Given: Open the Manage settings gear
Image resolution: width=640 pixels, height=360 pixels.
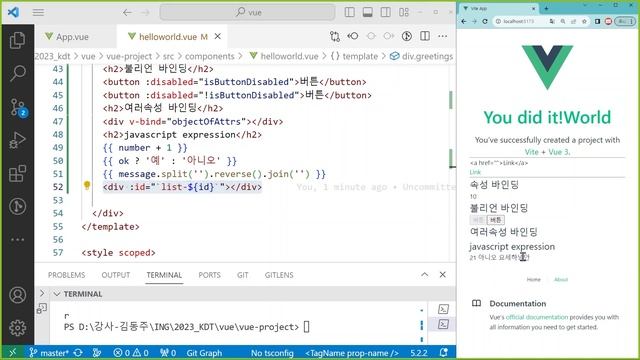Looking at the screenshot, I should pyautogui.click(x=17, y=328).
